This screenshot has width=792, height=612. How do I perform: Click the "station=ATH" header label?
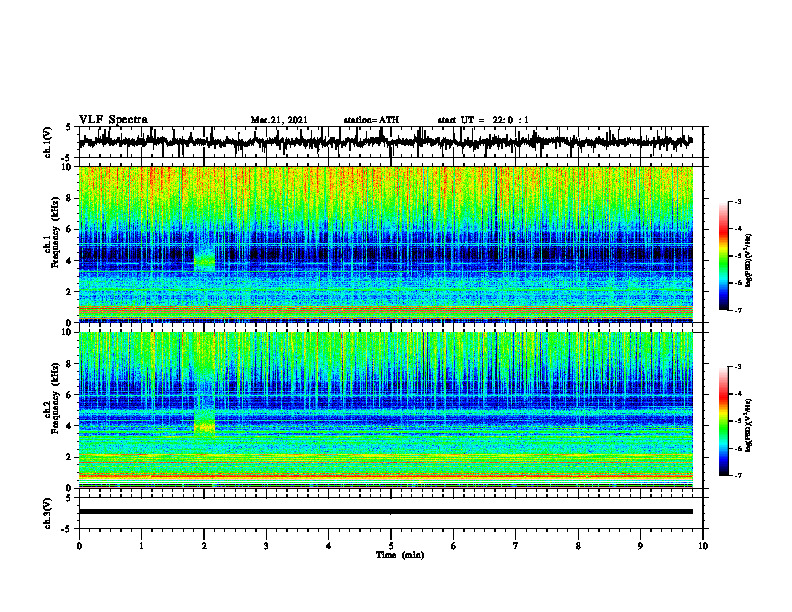[x=371, y=120]
